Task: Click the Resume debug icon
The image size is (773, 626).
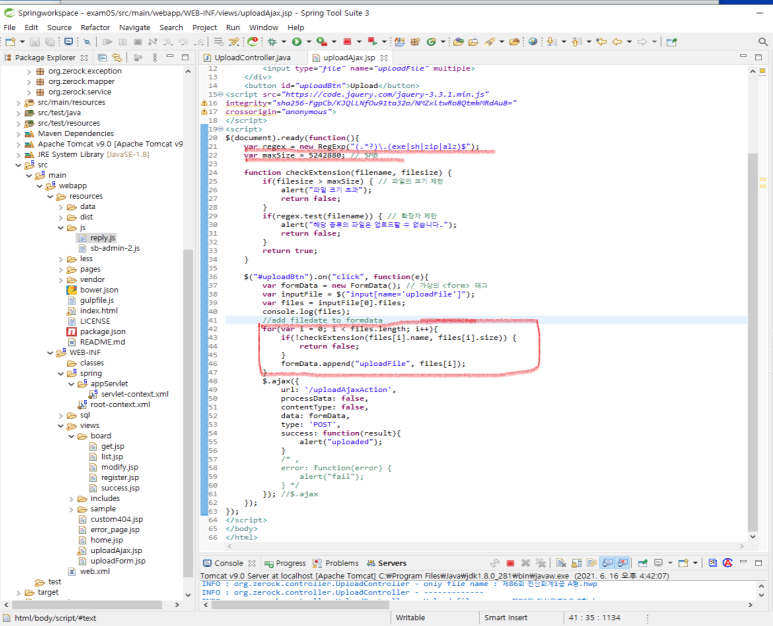Action: [x=107, y=42]
